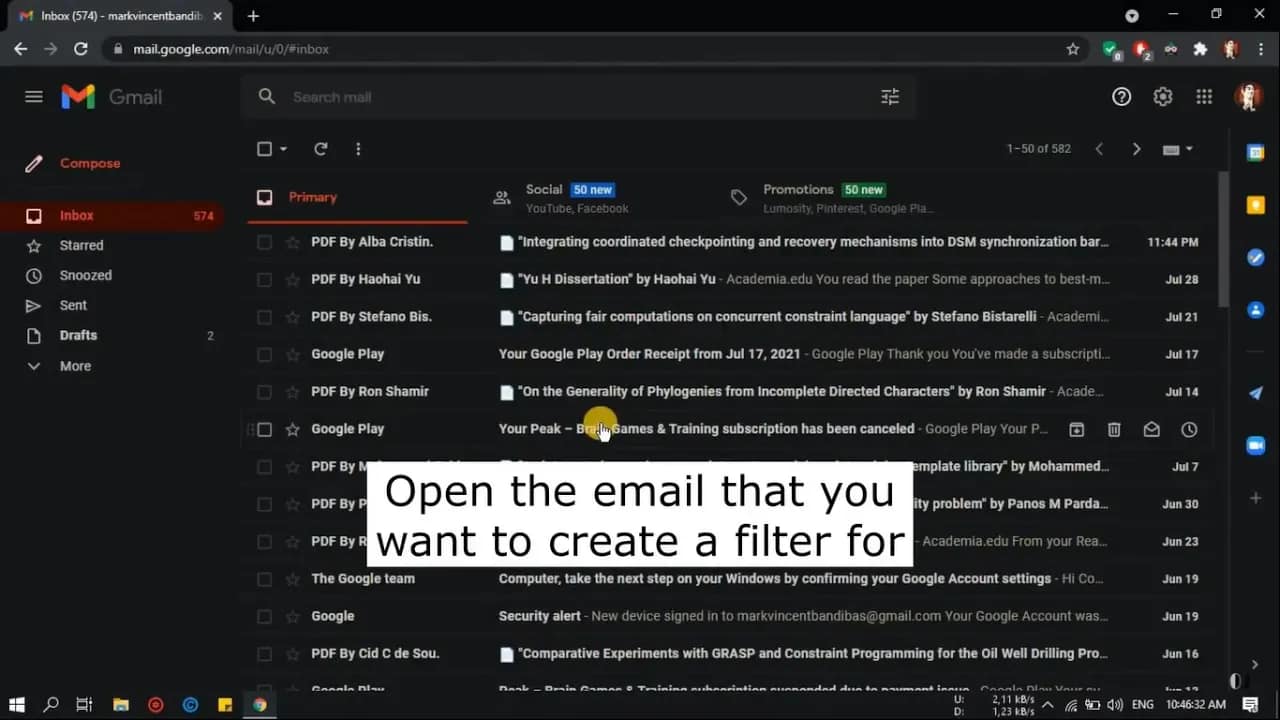
Task: Show search options filter icon
Action: point(889,97)
